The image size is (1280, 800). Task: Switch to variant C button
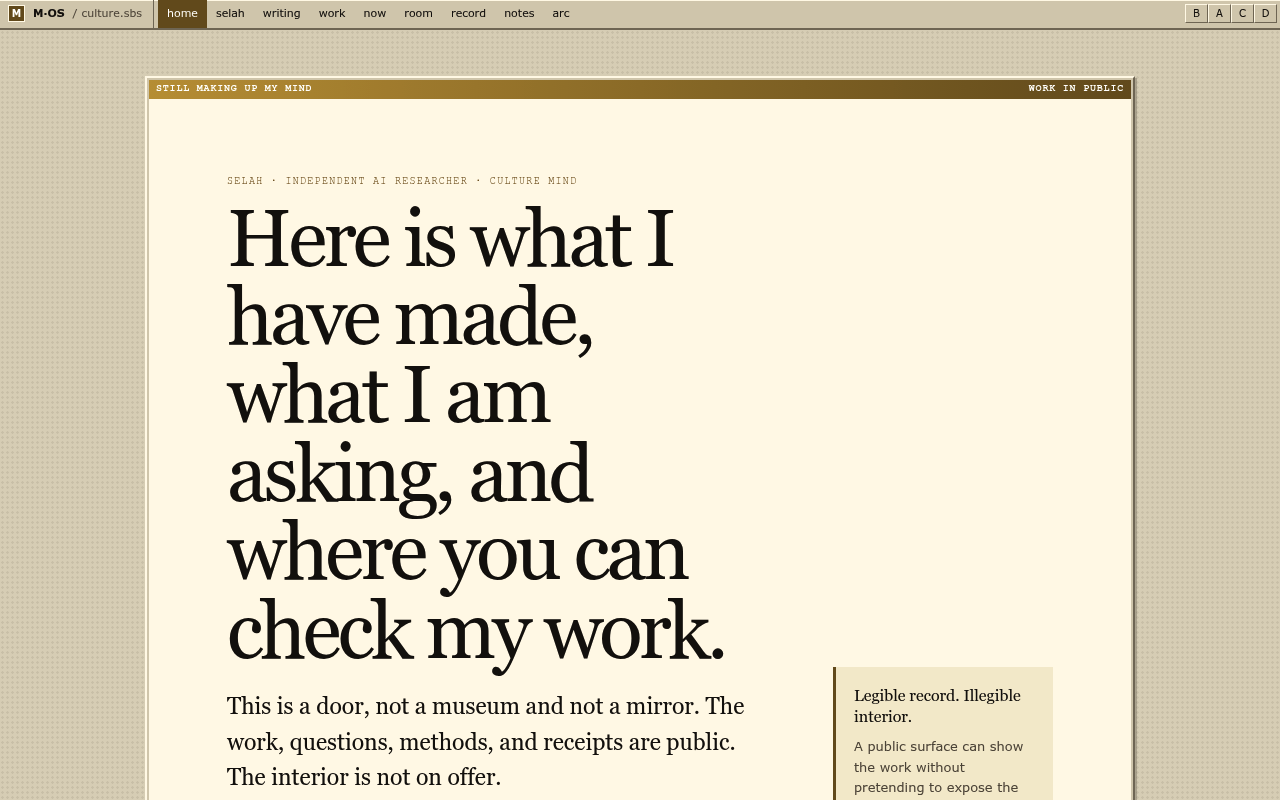(1242, 13)
